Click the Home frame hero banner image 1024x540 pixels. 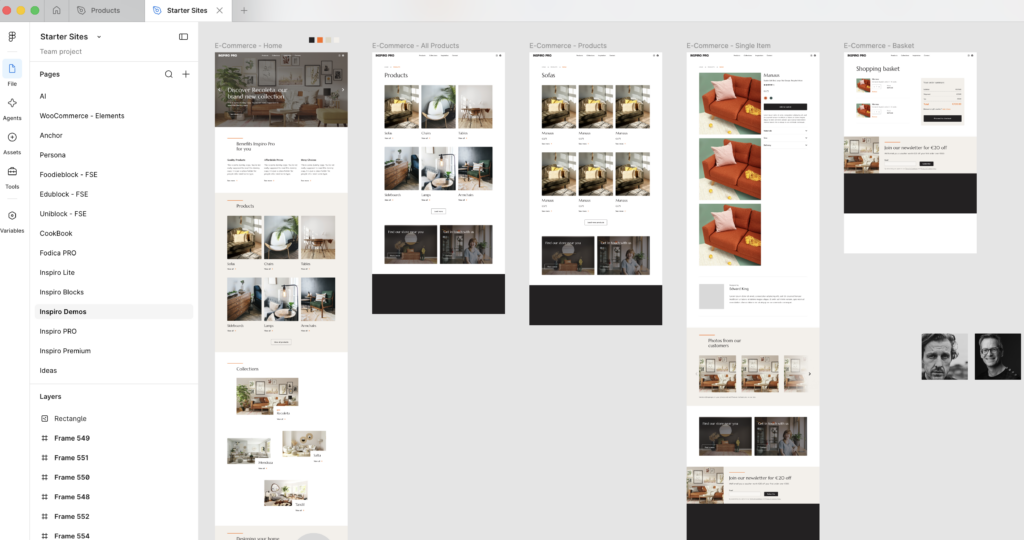281,90
